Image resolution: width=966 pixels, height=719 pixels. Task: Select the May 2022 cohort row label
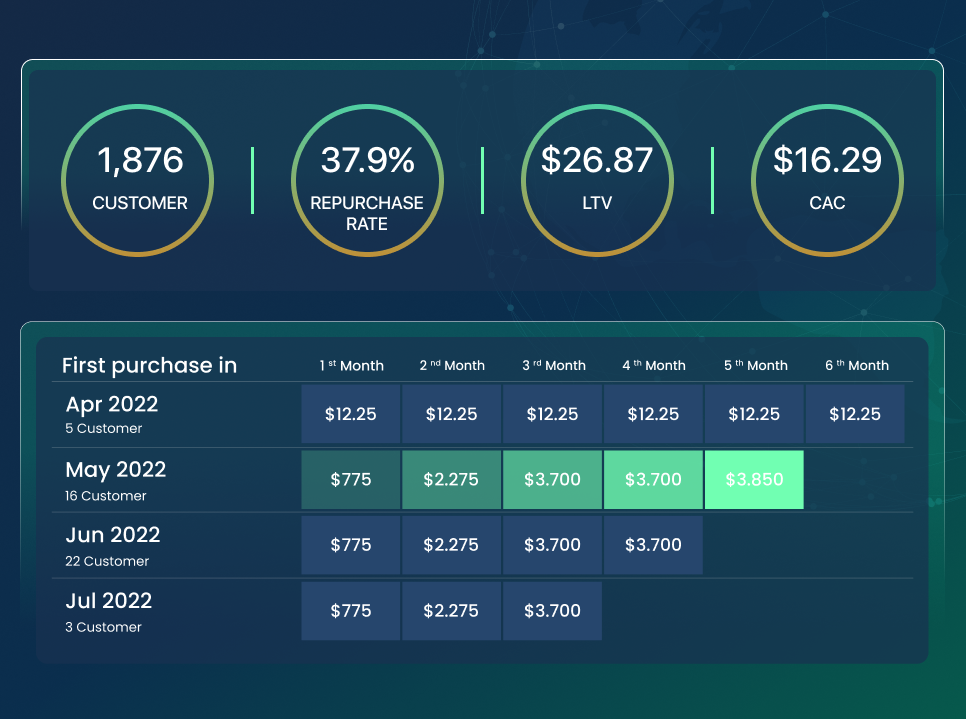(115, 479)
